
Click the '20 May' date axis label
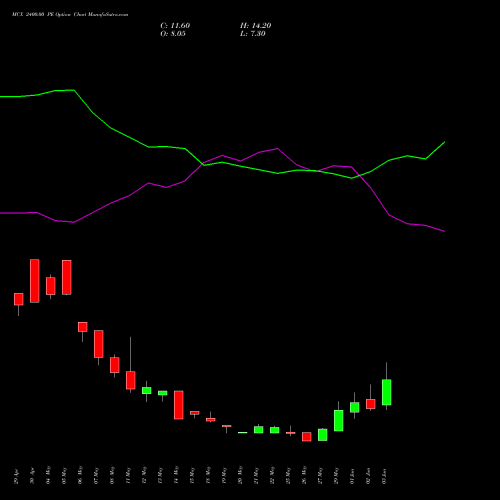241,475
